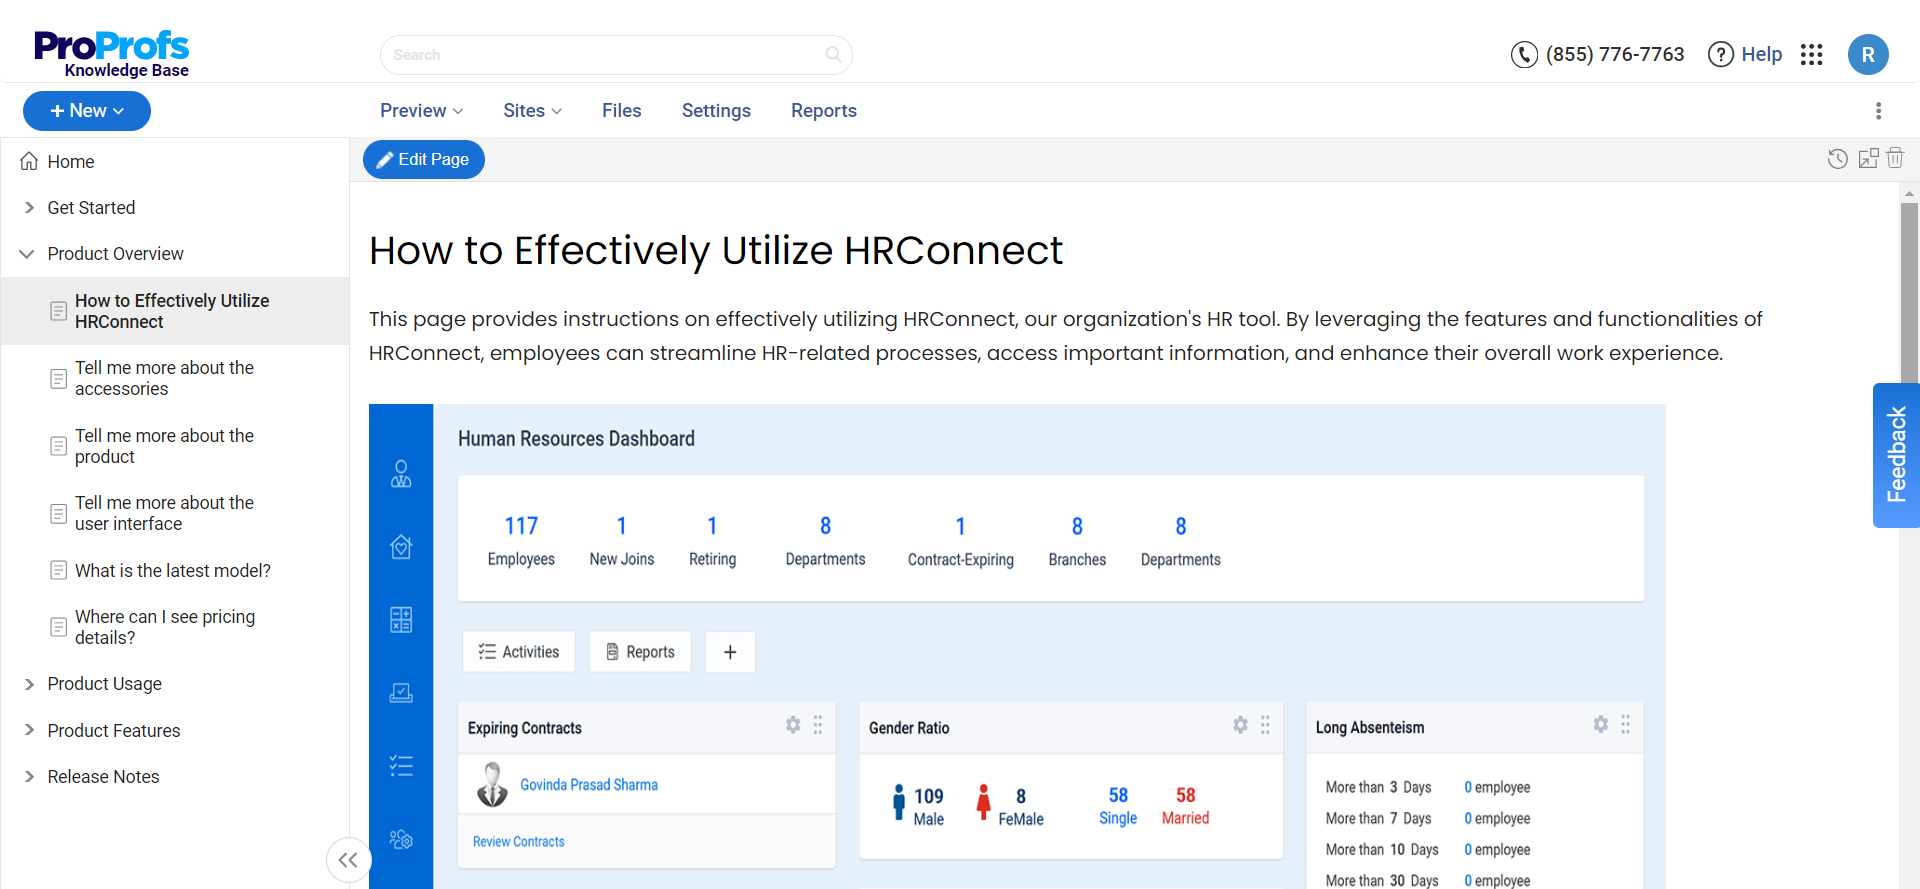Click the house icon in dashboard sidebar

tap(401, 547)
